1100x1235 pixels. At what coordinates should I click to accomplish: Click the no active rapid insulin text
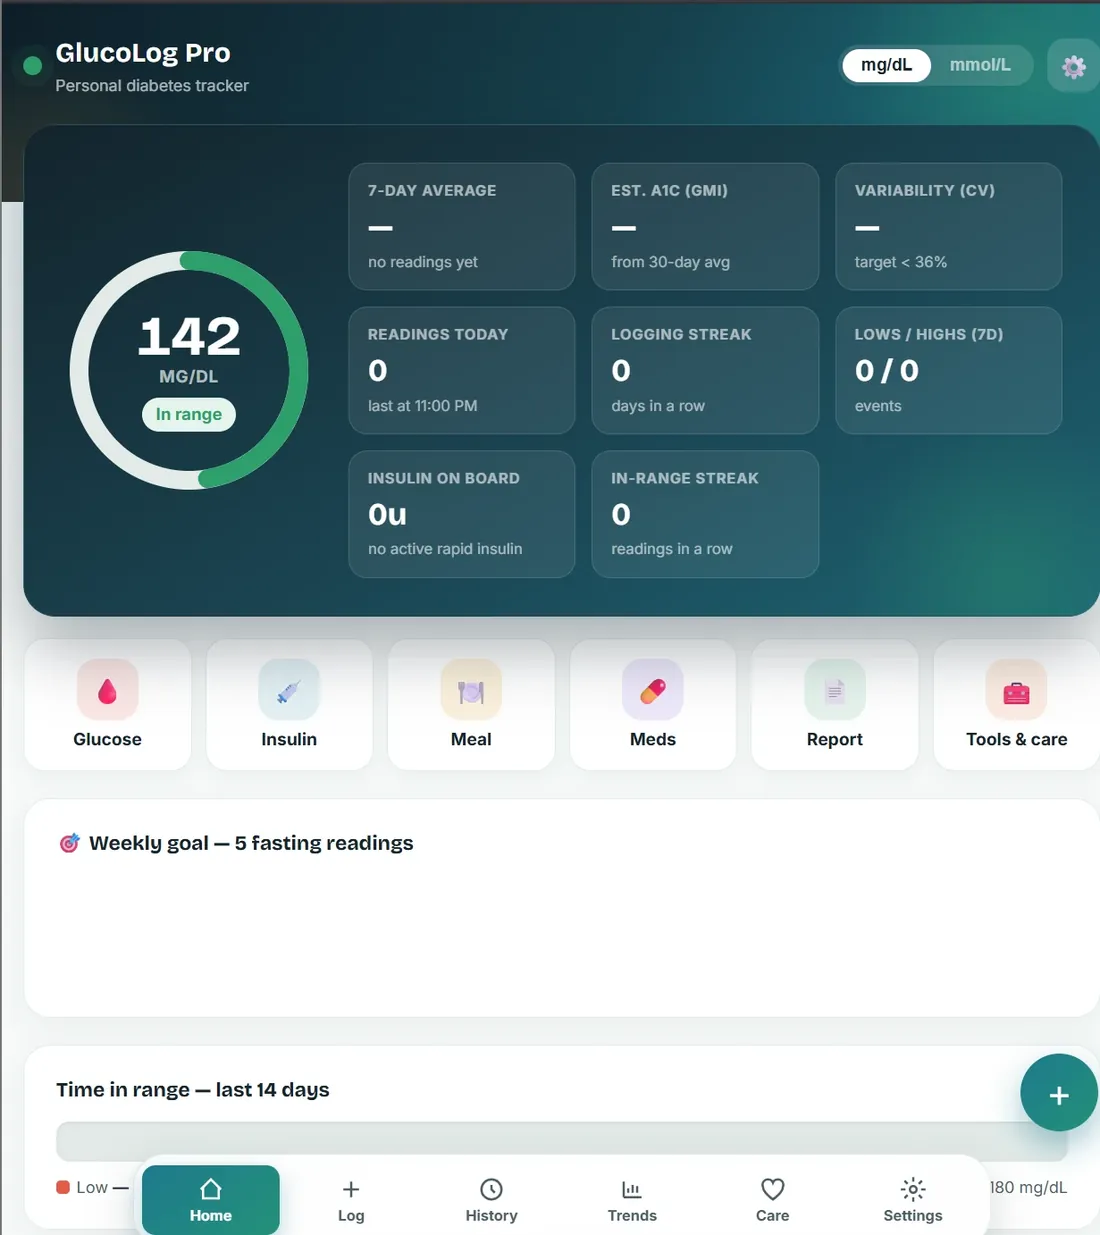445,549
